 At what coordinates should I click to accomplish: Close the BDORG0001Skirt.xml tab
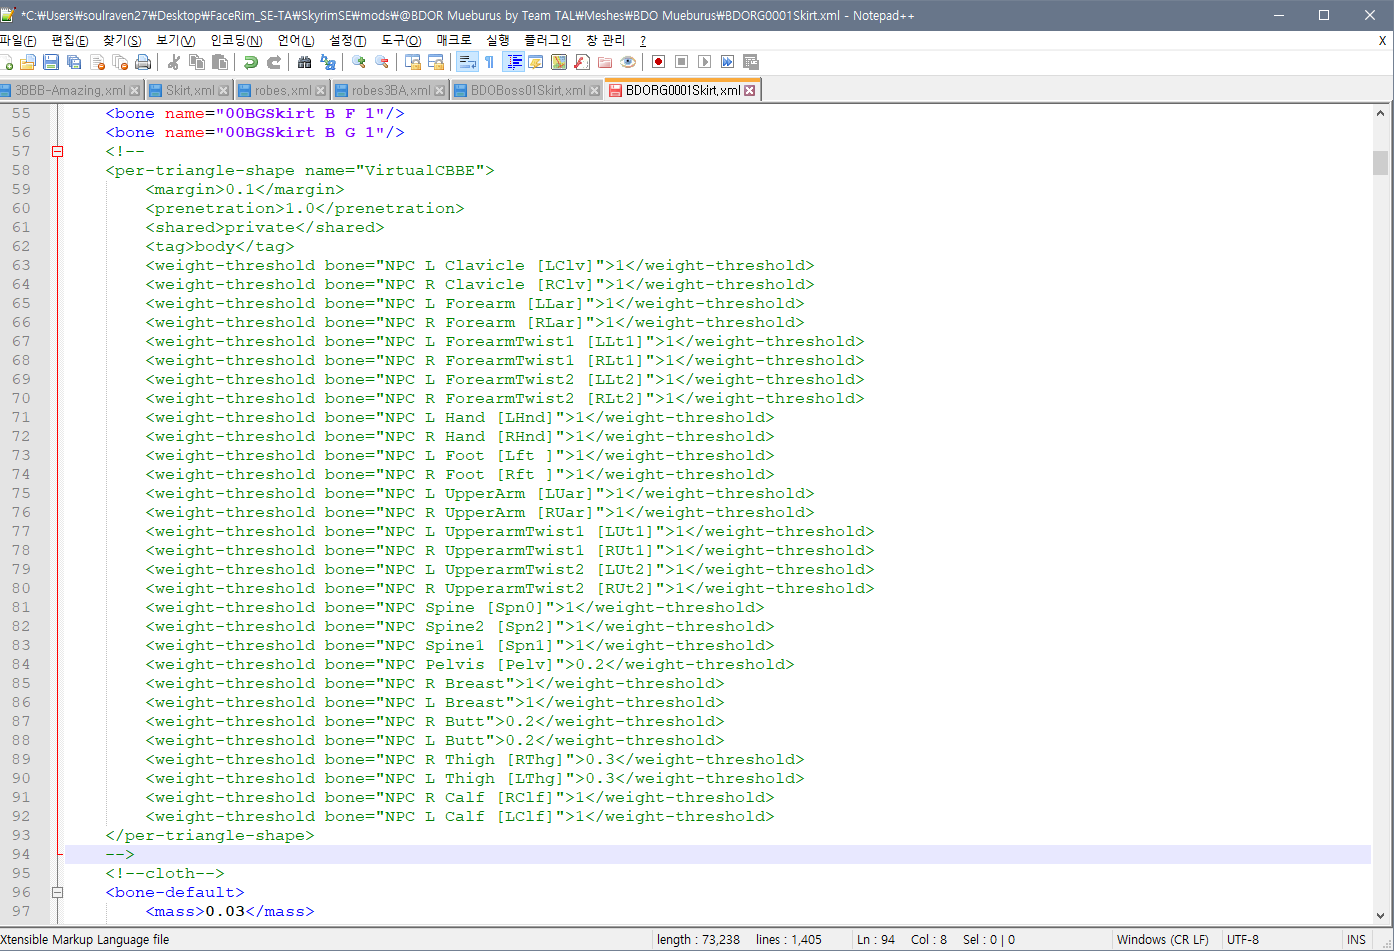pos(750,90)
